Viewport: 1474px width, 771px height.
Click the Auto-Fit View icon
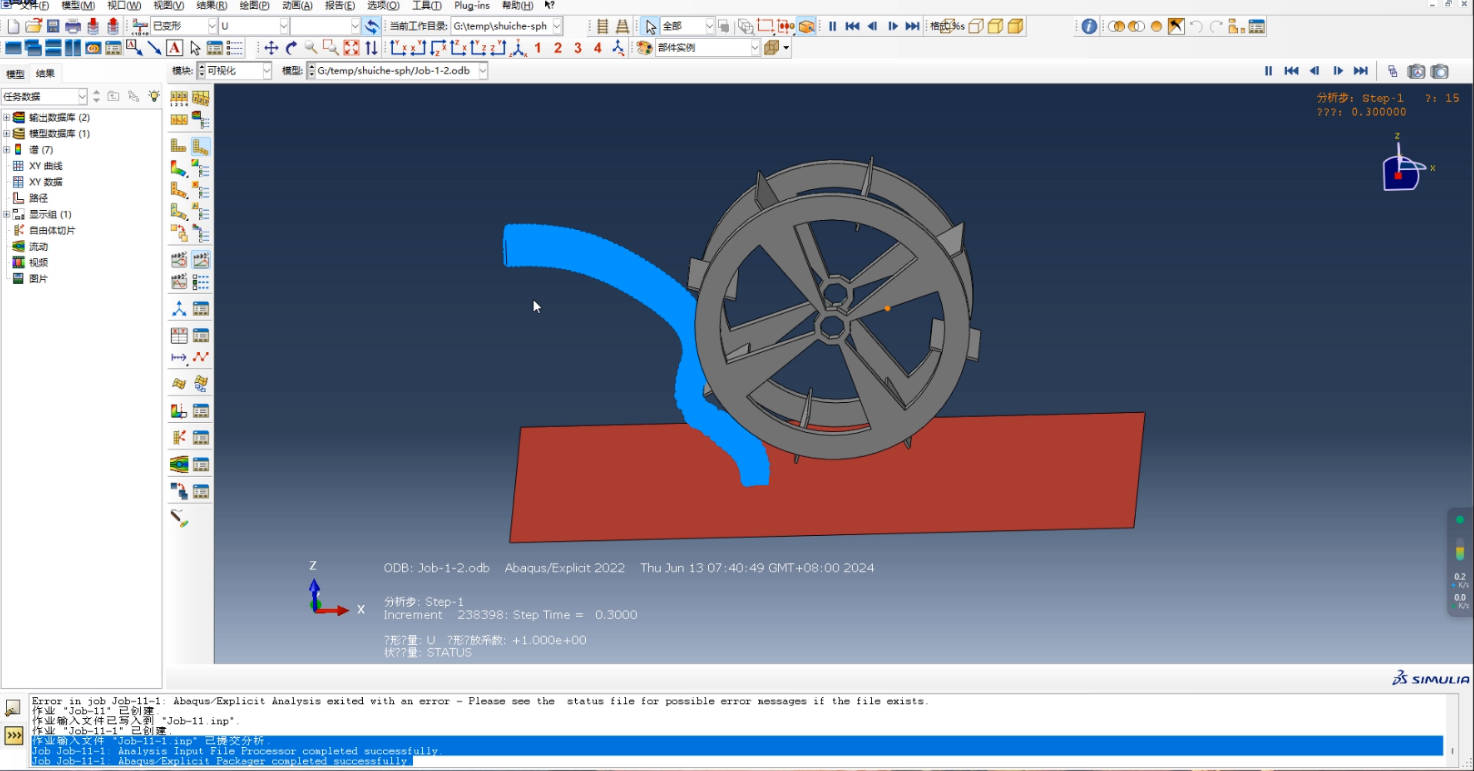(351, 47)
